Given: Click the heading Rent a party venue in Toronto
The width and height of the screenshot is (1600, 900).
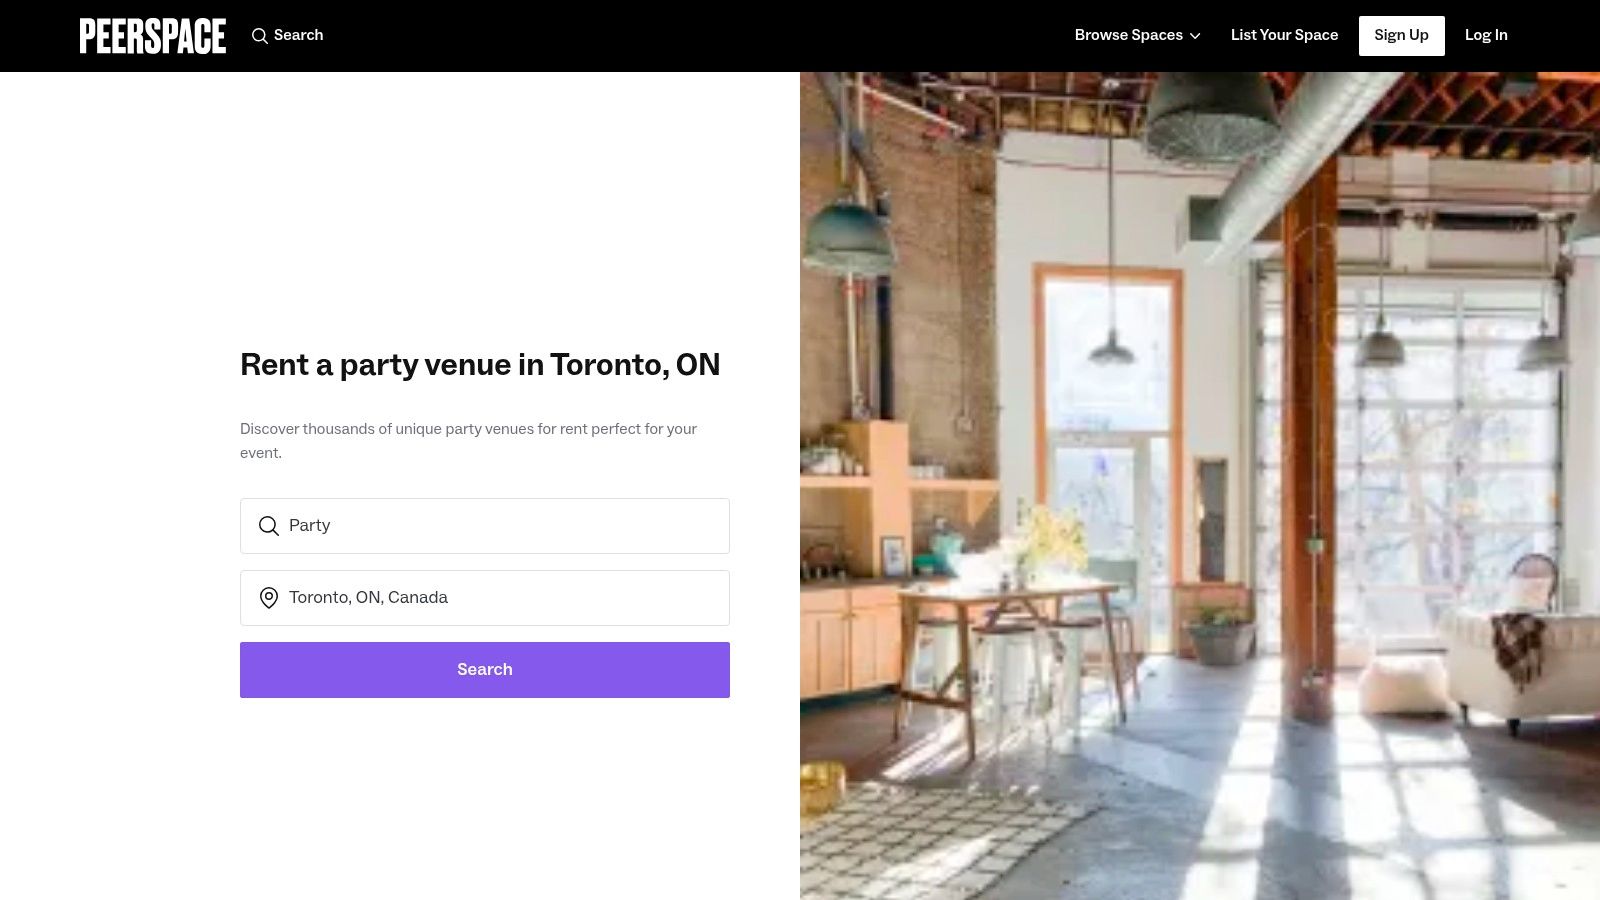Looking at the screenshot, I should tap(480, 365).
